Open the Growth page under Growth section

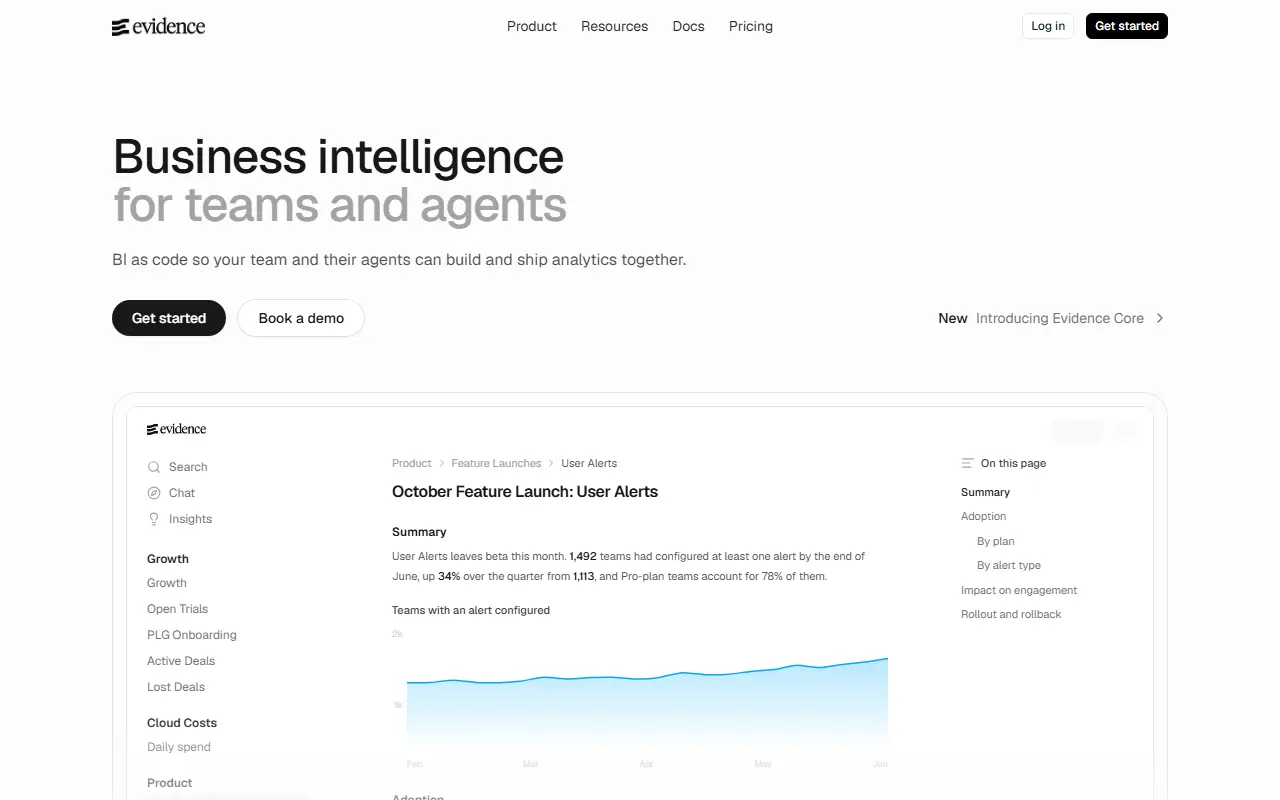[x=167, y=583]
